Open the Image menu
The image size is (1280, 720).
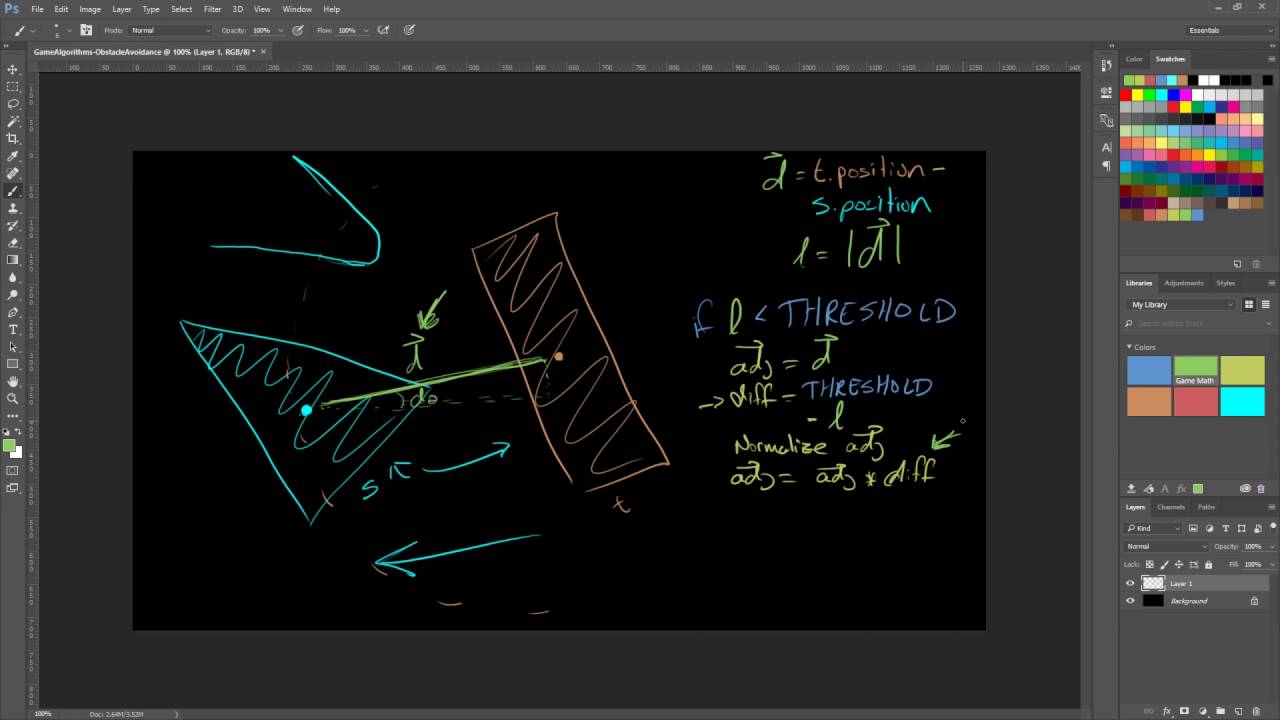tap(90, 9)
